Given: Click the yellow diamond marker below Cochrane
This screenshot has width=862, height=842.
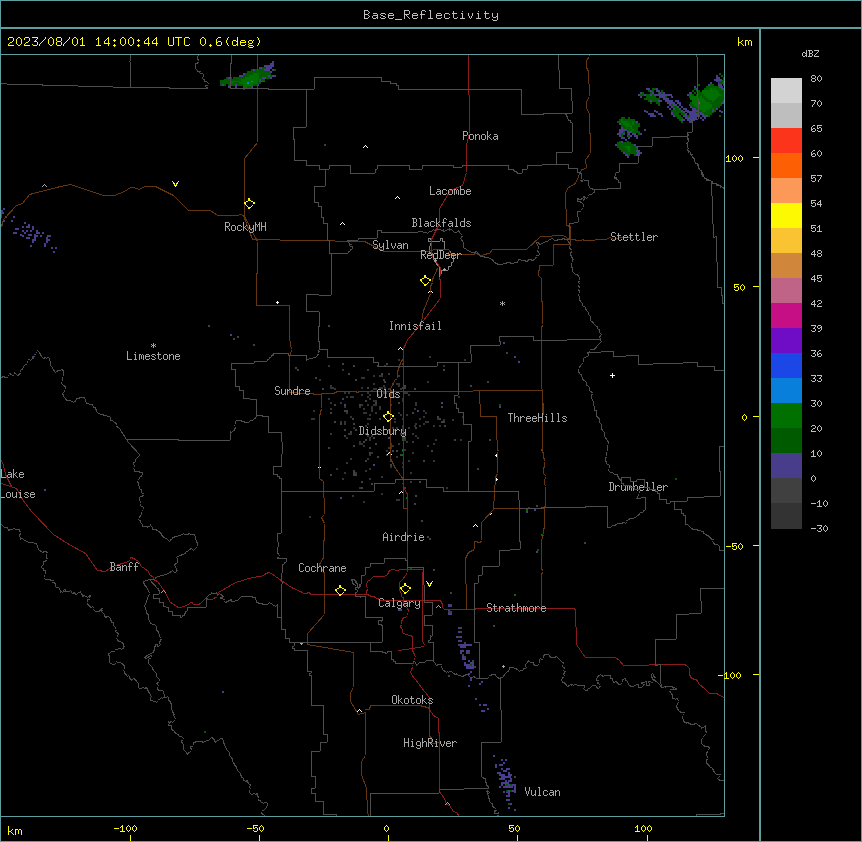Looking at the screenshot, I should coord(340,590).
